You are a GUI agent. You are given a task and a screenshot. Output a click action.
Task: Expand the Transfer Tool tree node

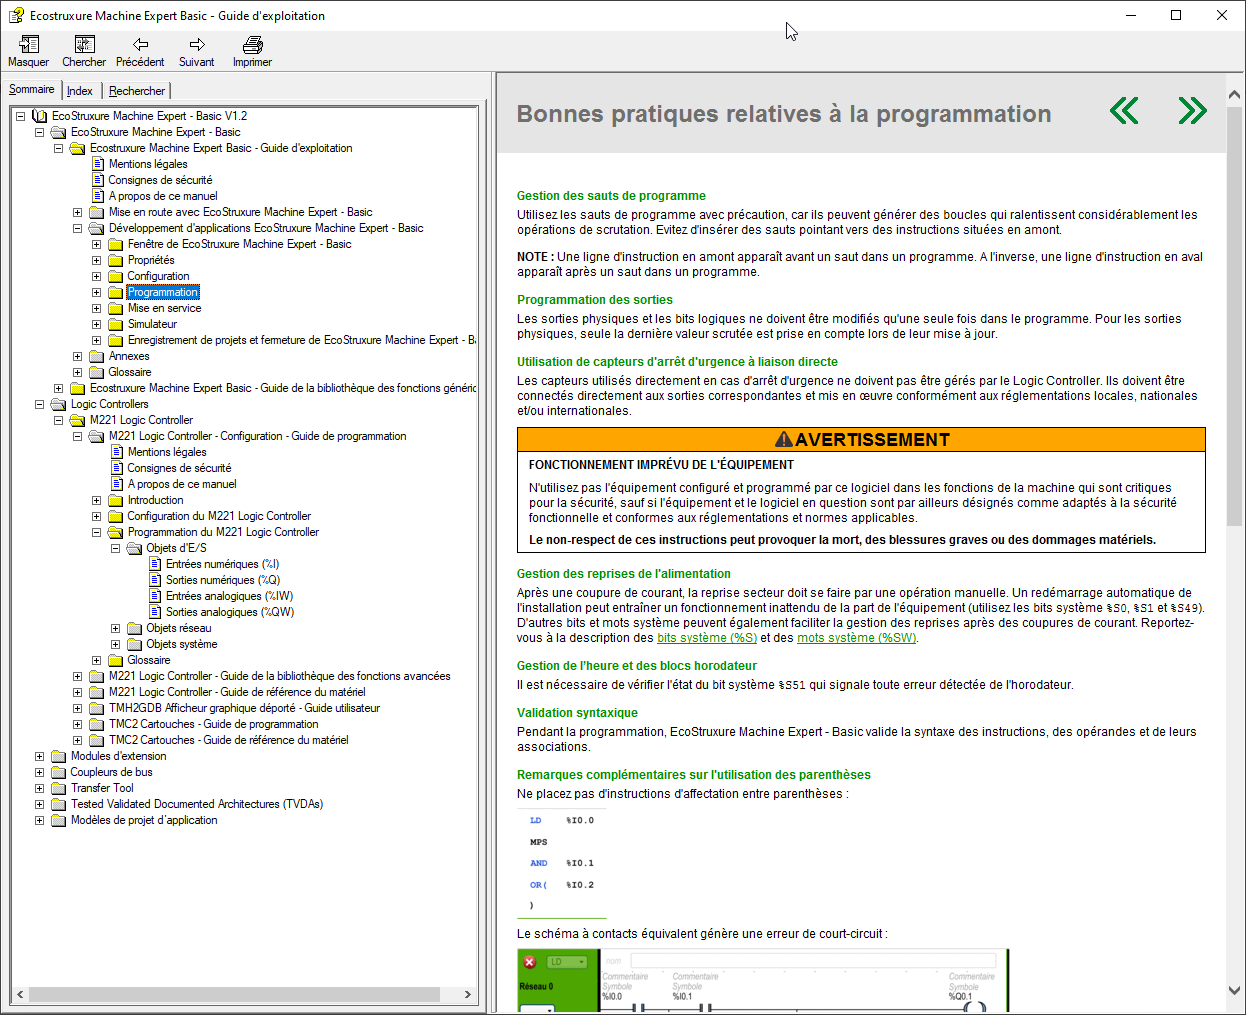pos(40,788)
